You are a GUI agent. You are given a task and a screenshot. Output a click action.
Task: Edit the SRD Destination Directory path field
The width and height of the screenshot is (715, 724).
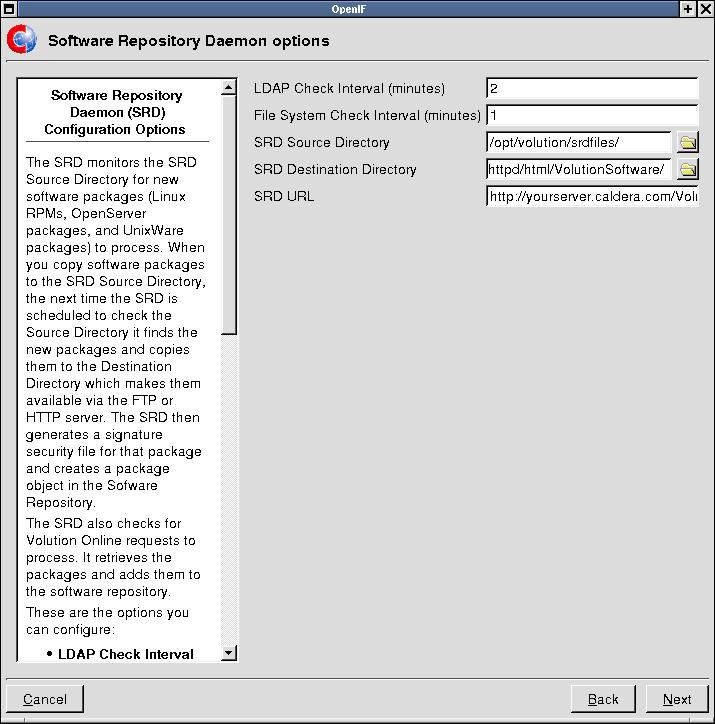578,169
